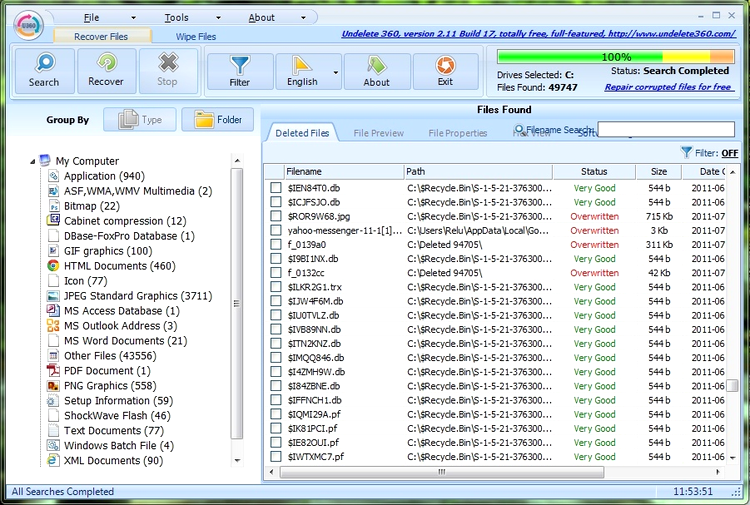Click the 100% search progress bar
The height and width of the screenshot is (505, 750).
tap(616, 57)
